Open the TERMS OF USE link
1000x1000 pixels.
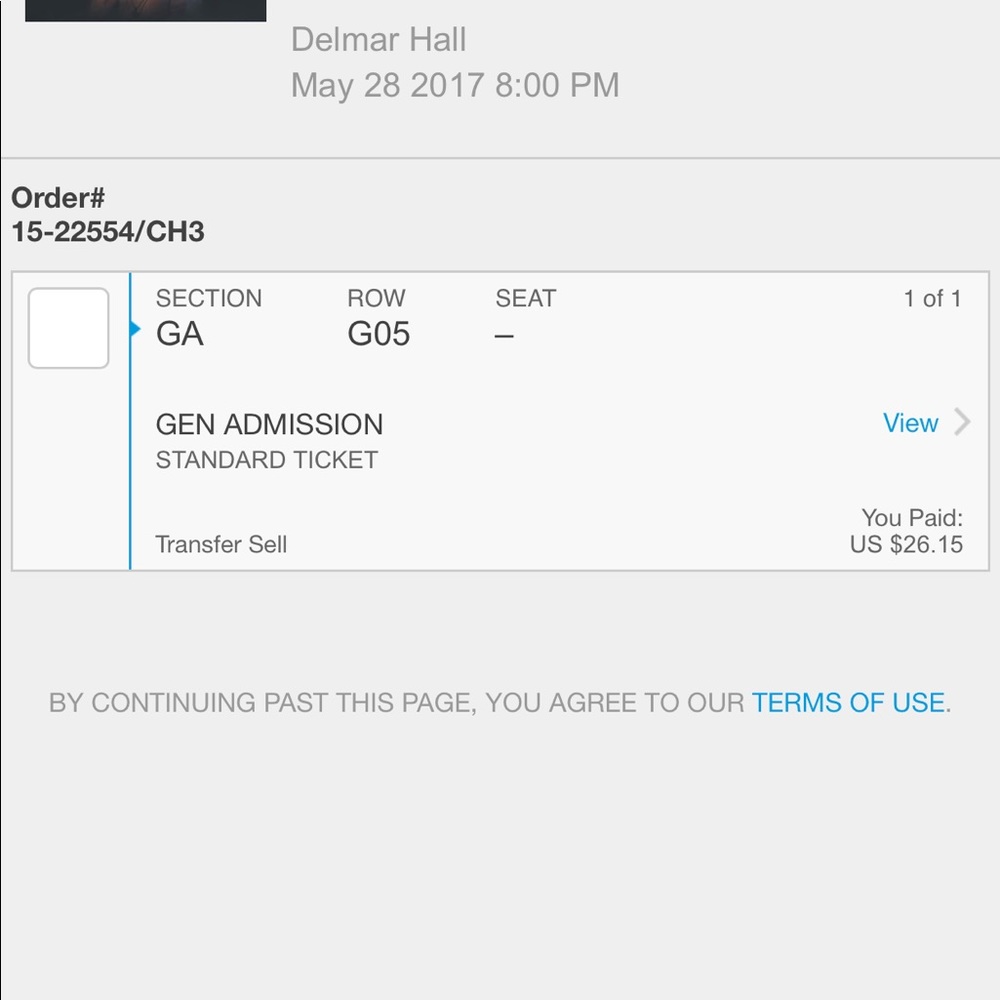pos(848,702)
